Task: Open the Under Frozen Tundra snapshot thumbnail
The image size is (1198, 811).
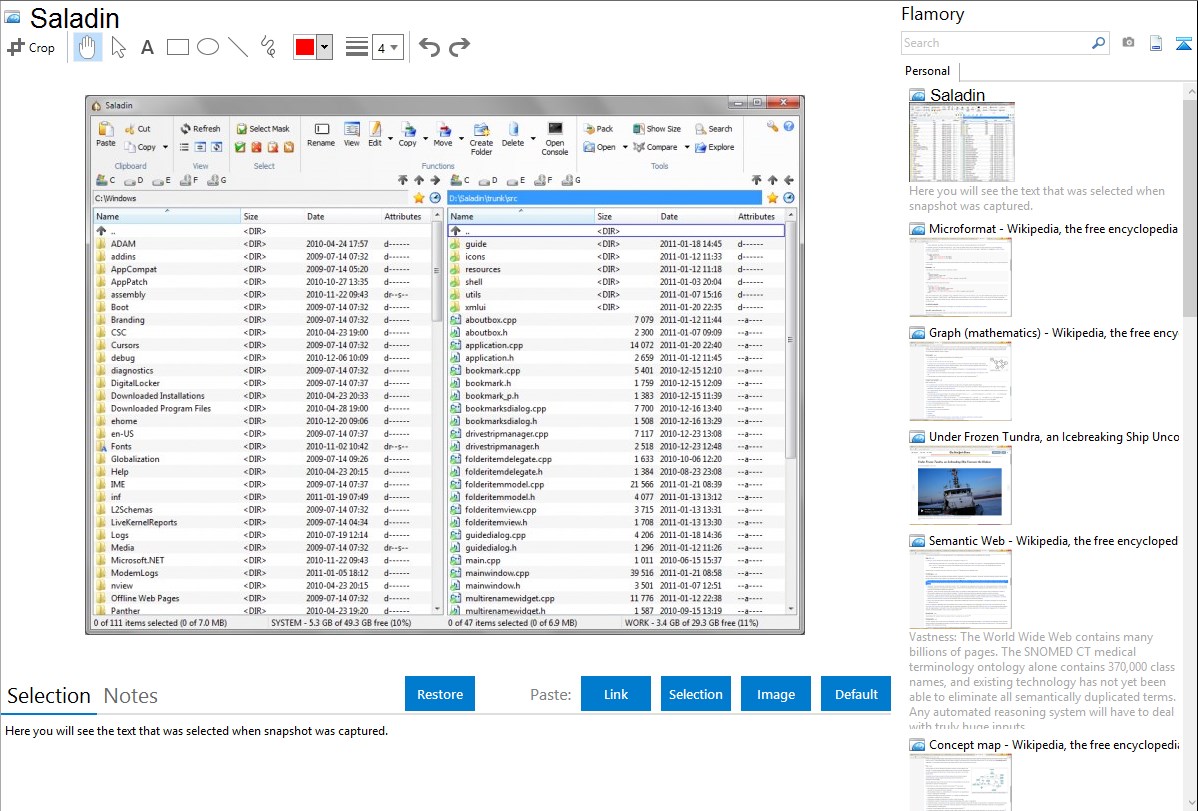Action: pyautogui.click(x=960, y=485)
